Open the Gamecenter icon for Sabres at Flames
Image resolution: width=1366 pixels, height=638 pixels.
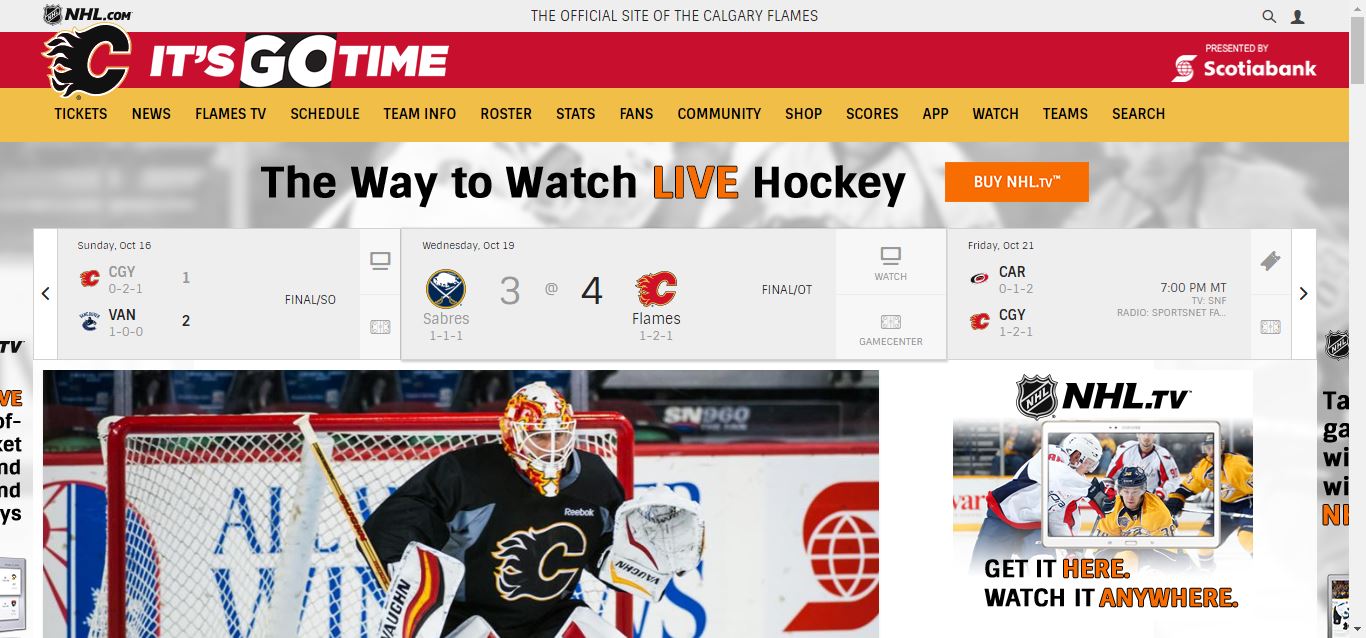point(891,329)
